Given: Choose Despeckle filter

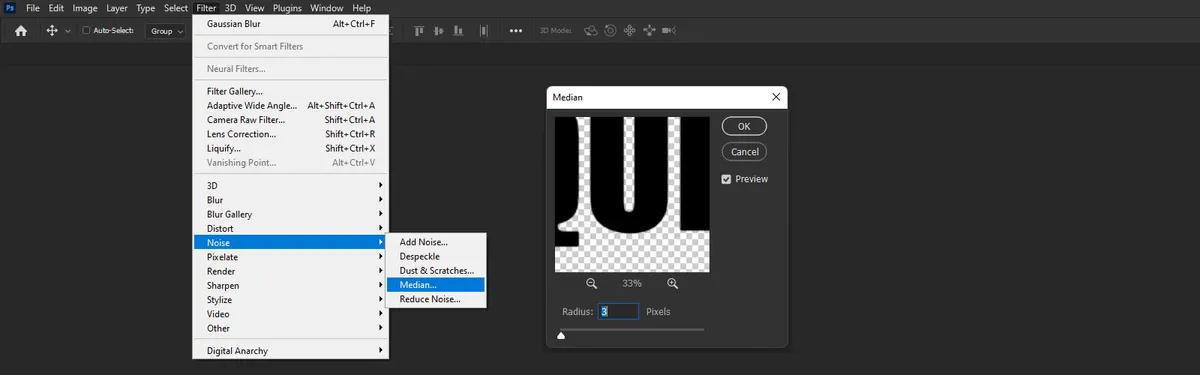Looking at the screenshot, I should (436, 256).
